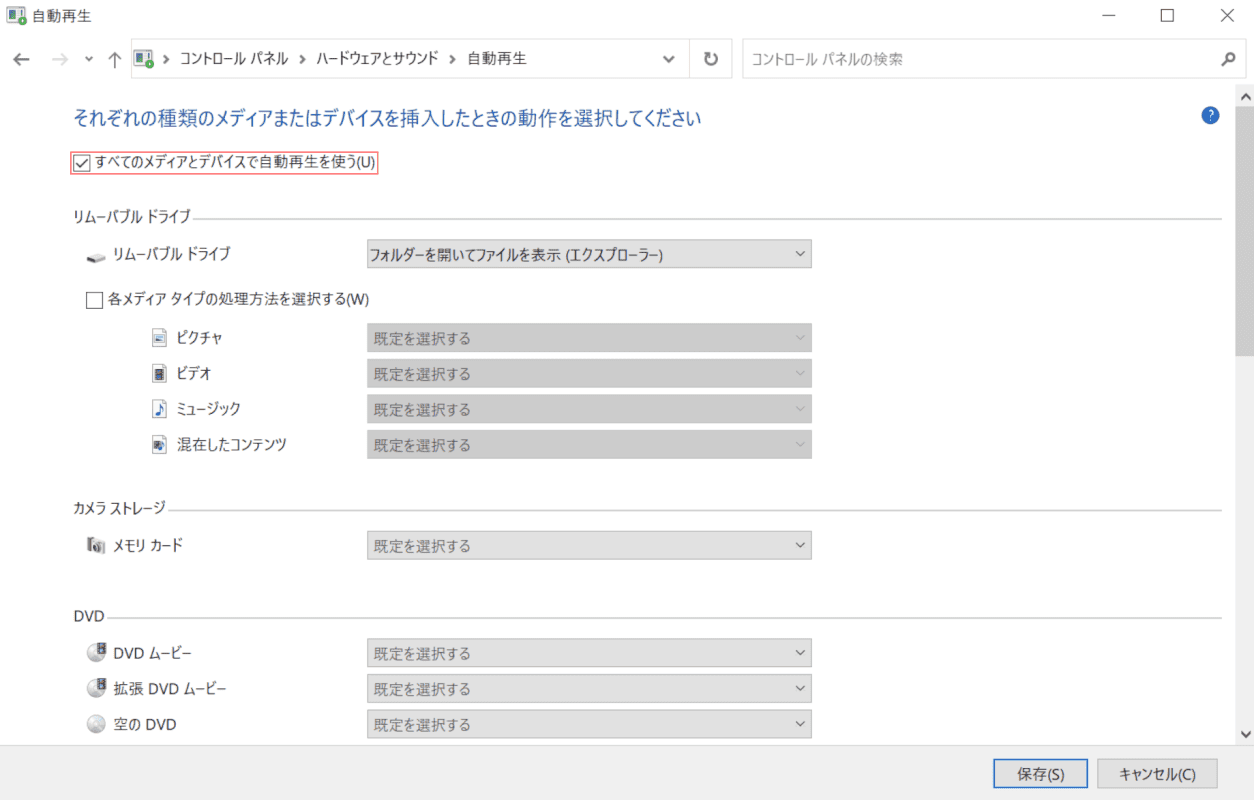1254x800 pixels.
Task: Expand address bar history dropdown arrow
Action: pyautogui.click(x=669, y=59)
